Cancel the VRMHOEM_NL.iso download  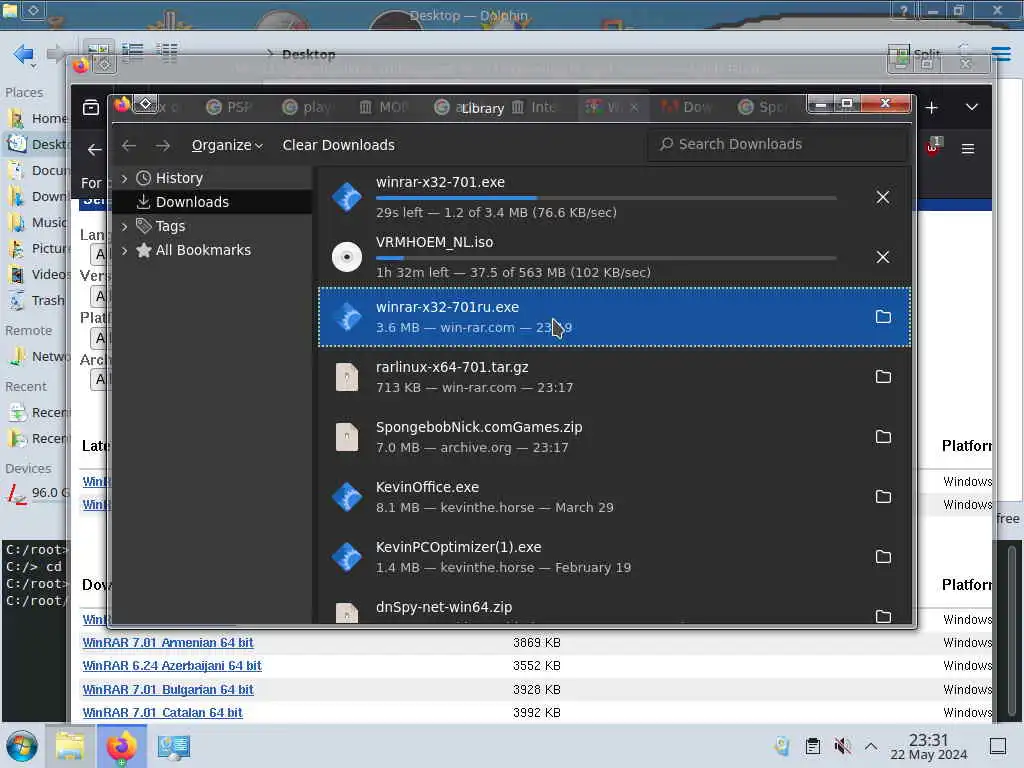click(882, 257)
